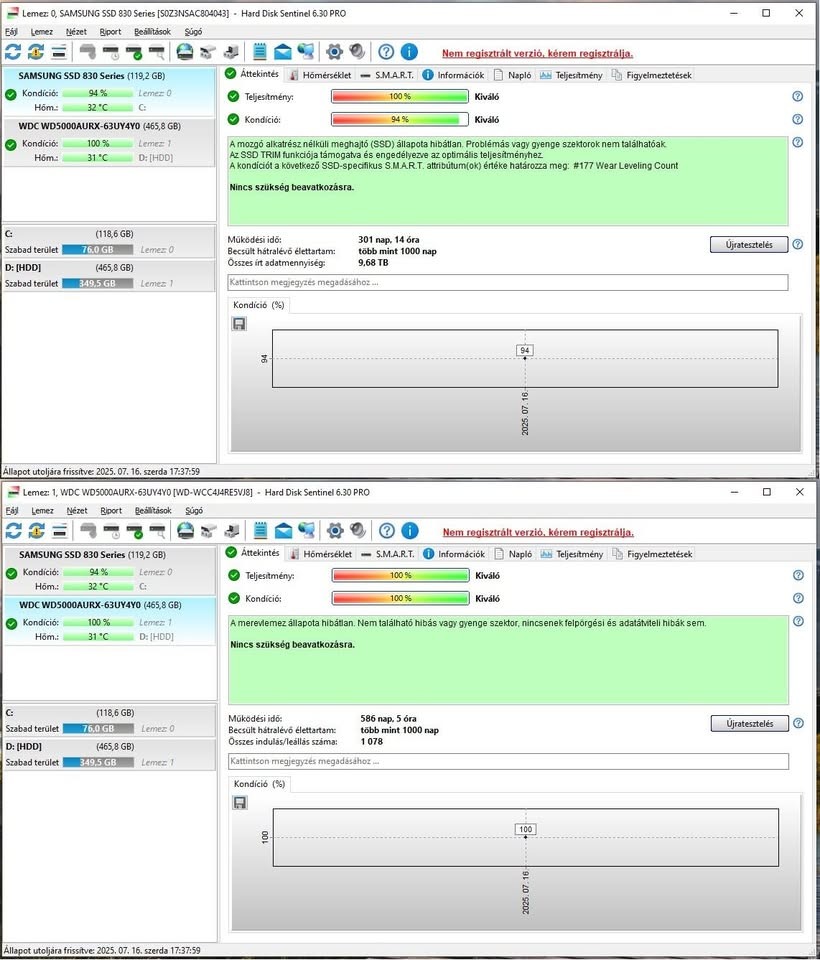Click Kondíció 94 % bar in top window overview

point(400,119)
